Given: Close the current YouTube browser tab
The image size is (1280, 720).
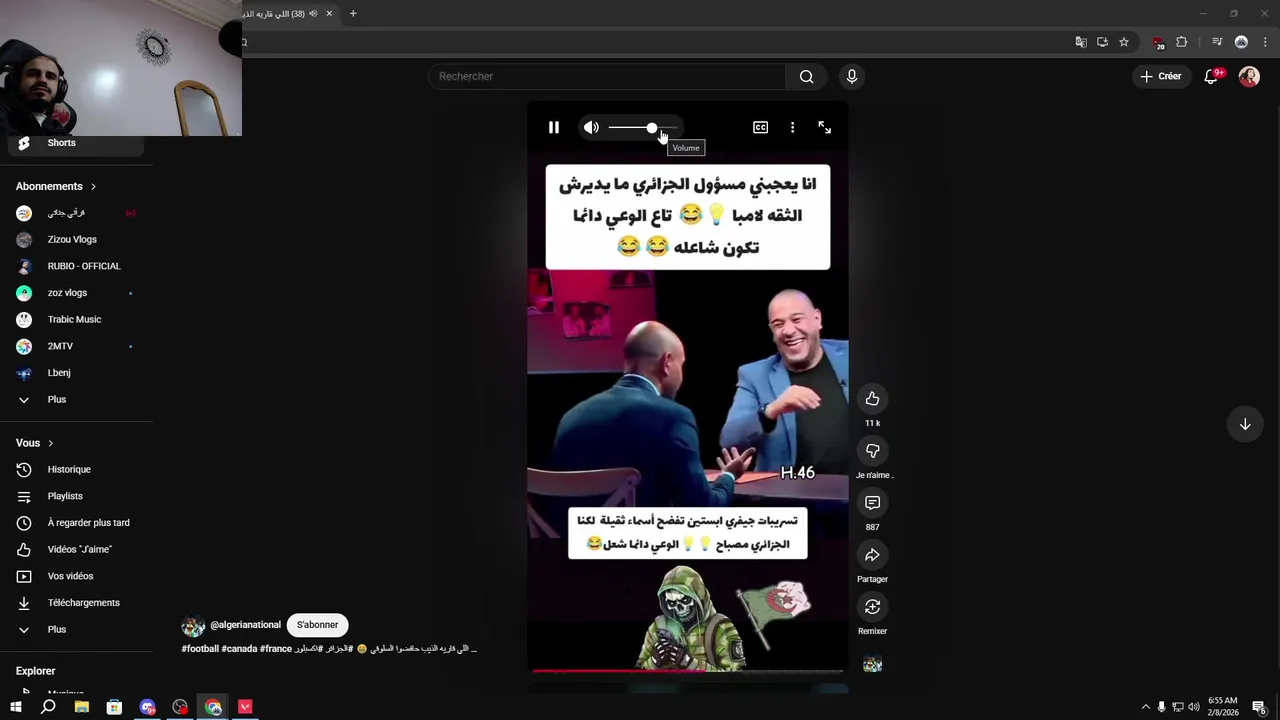Looking at the screenshot, I should click(x=329, y=14).
